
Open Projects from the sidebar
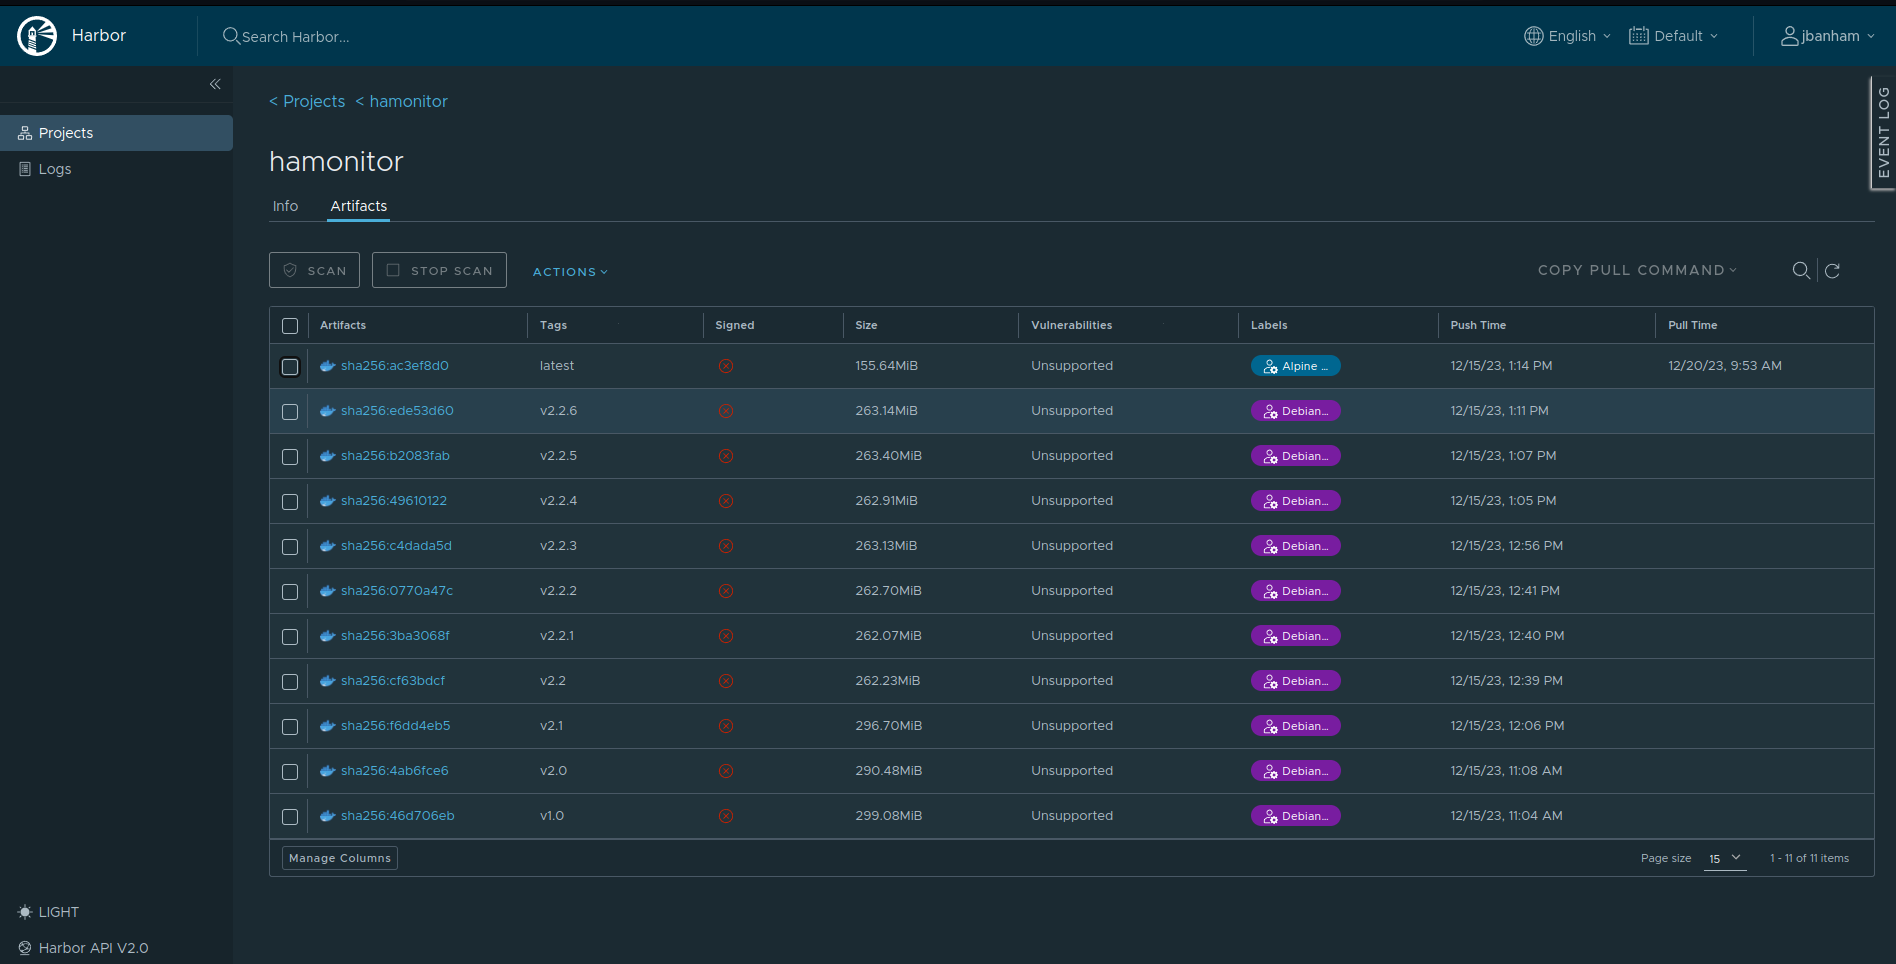tap(66, 132)
